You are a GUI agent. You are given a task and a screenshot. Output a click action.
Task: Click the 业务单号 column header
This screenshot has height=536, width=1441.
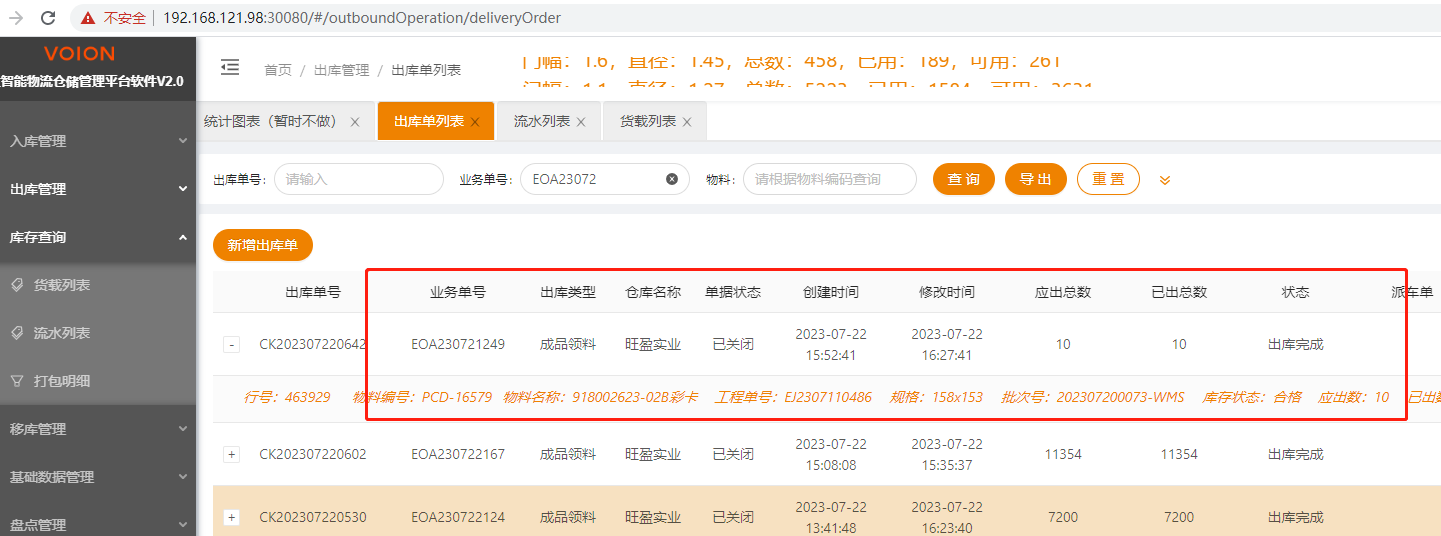(x=458, y=292)
